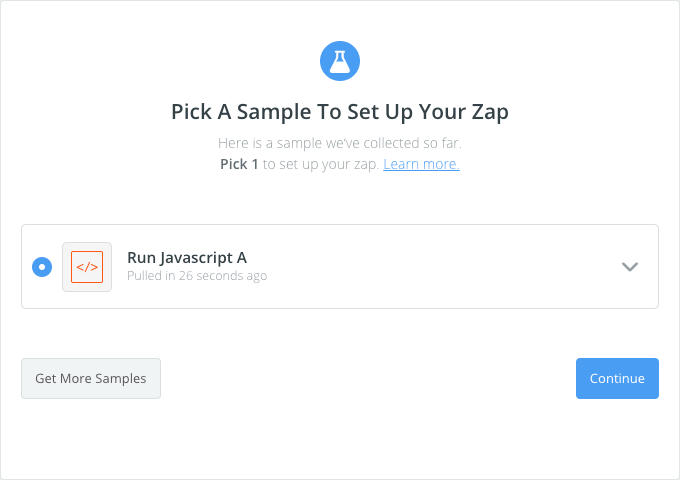Select the Run Javascript A radio button
680x480 pixels.
coord(42,267)
